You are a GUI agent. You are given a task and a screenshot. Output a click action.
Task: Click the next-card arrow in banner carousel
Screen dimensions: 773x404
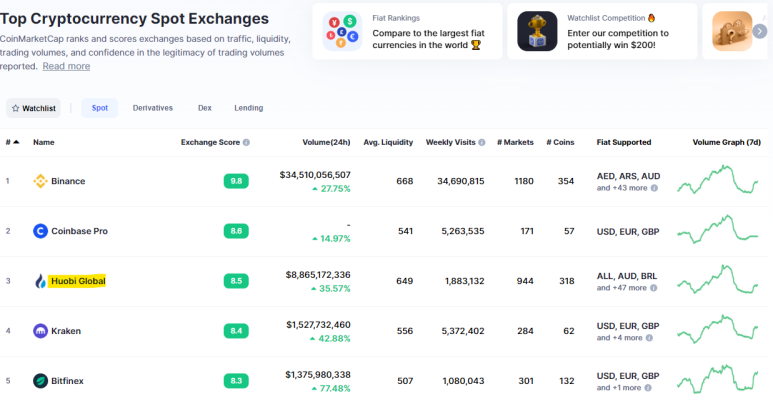click(760, 32)
